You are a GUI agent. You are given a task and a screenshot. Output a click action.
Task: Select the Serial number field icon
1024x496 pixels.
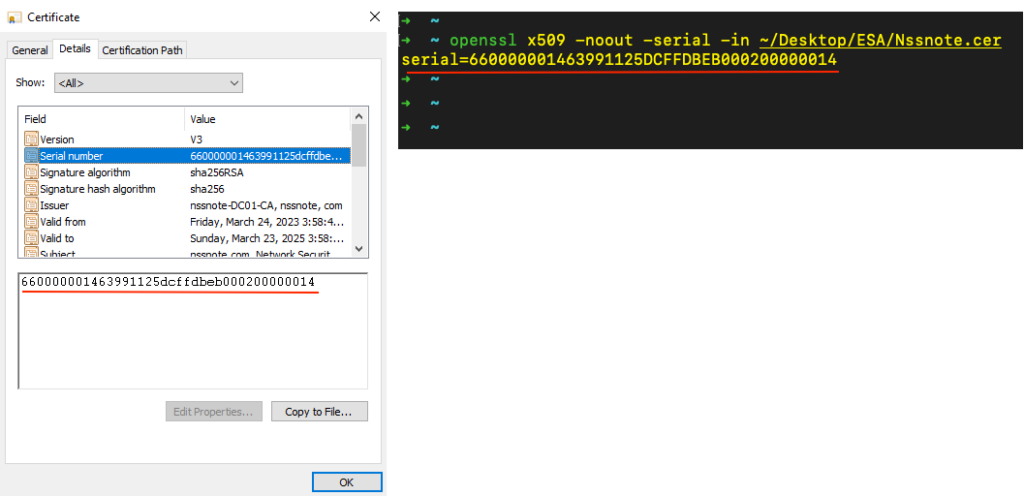click(31, 156)
